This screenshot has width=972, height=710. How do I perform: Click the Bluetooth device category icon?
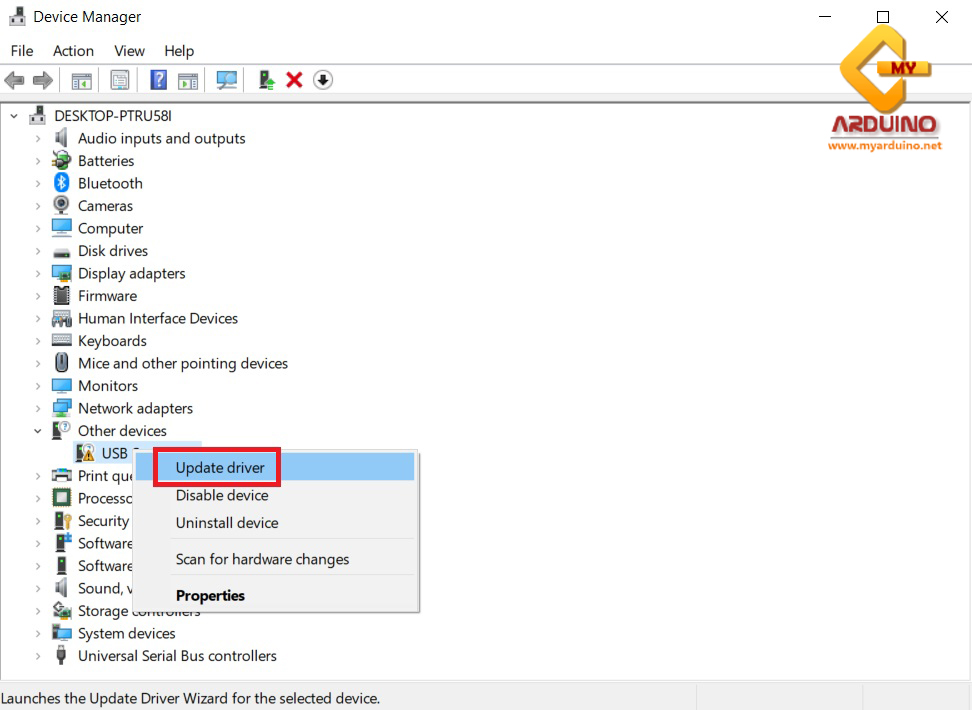[62, 183]
